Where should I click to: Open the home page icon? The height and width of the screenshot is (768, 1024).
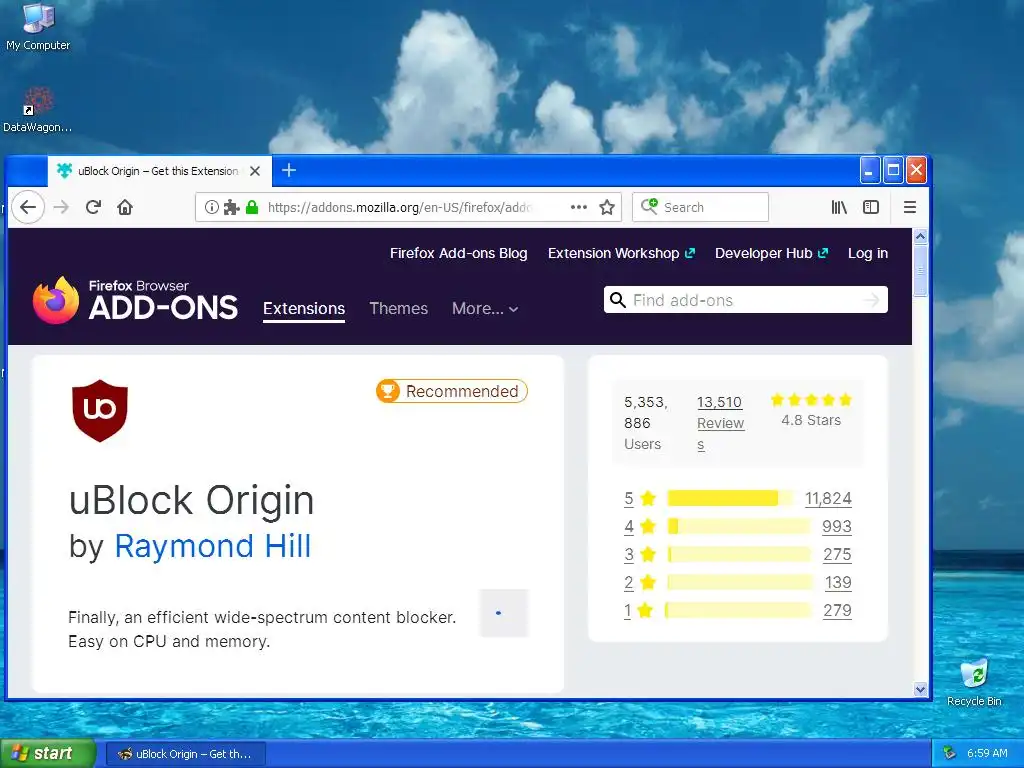tap(125, 207)
